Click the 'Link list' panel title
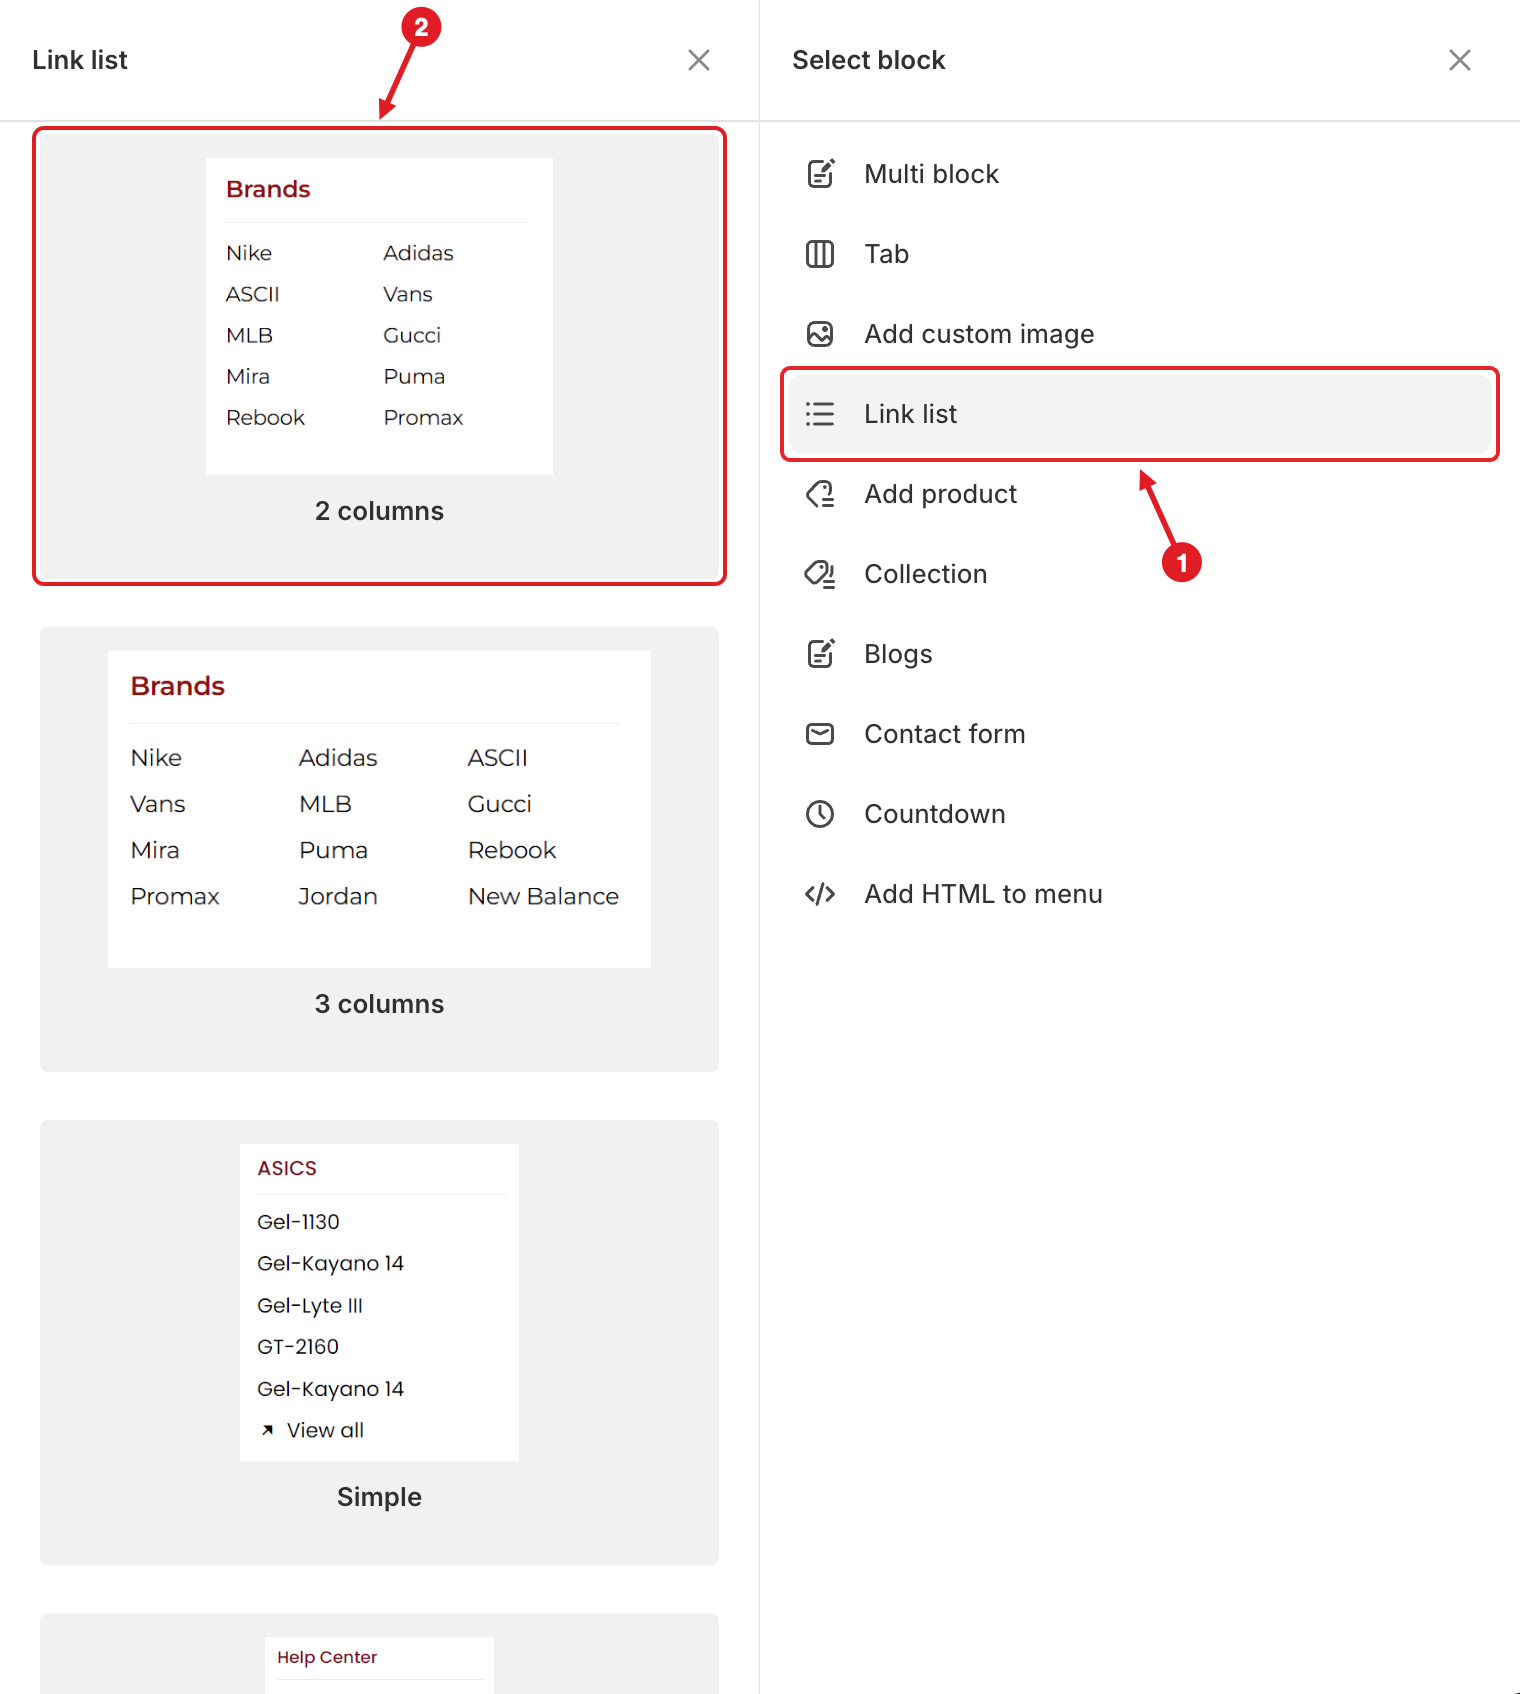The image size is (1520, 1694). (x=80, y=60)
